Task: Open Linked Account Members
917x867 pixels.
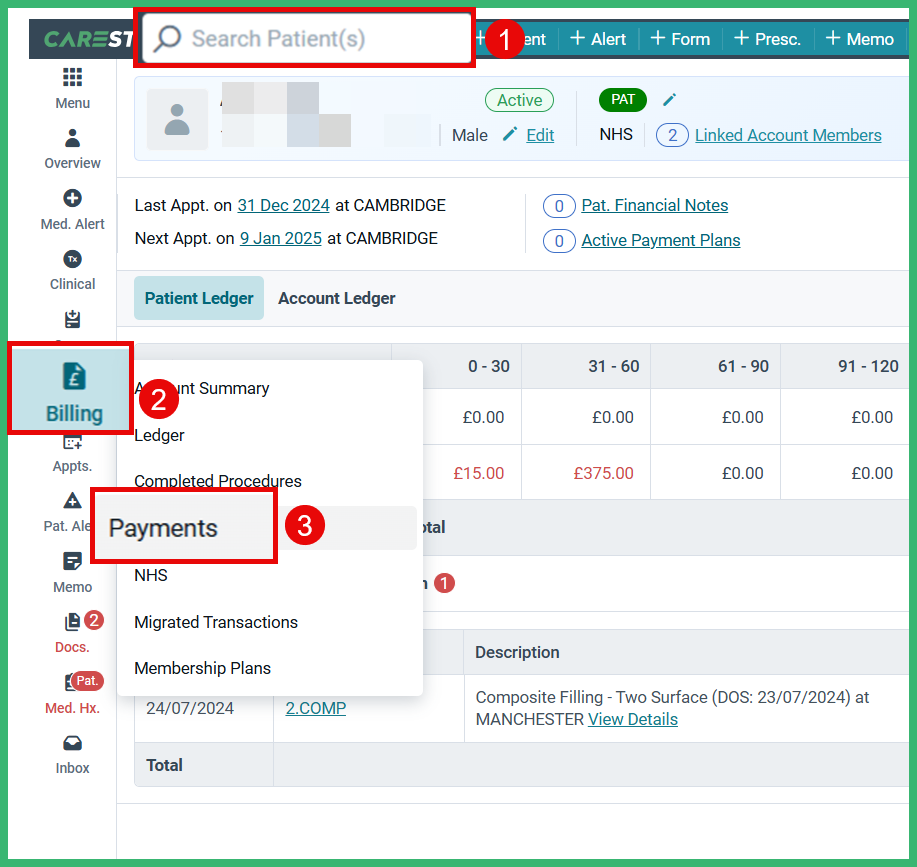Action: pos(790,135)
